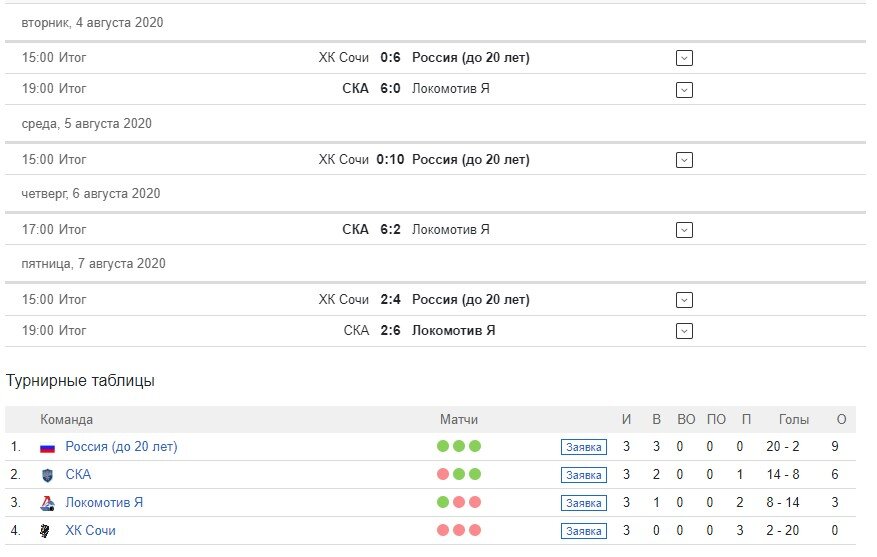
Task: Open Заявка roster for Россия (до 20 лет)
Action: pos(583,447)
